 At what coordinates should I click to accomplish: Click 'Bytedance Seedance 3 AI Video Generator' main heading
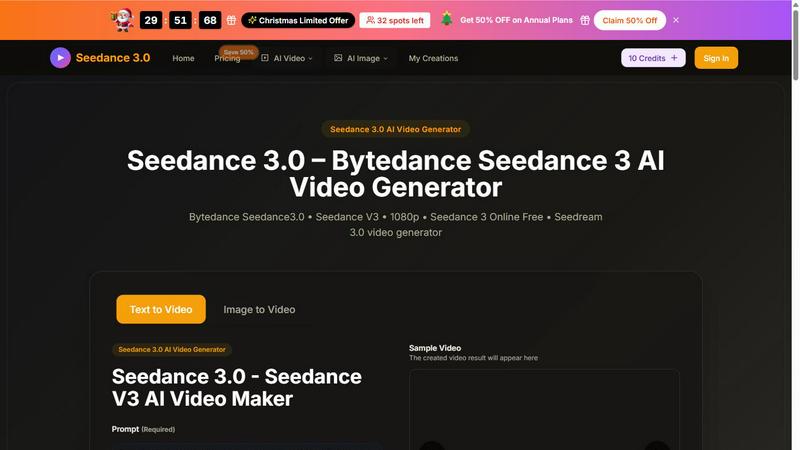pyautogui.click(x=395, y=173)
